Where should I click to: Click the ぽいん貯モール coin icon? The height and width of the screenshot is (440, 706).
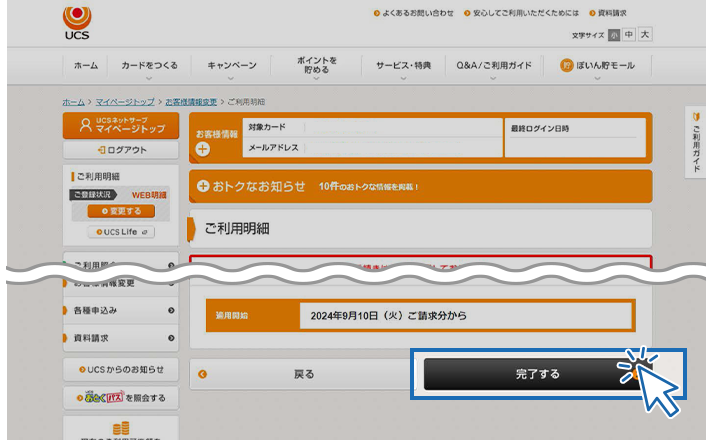pos(566,65)
